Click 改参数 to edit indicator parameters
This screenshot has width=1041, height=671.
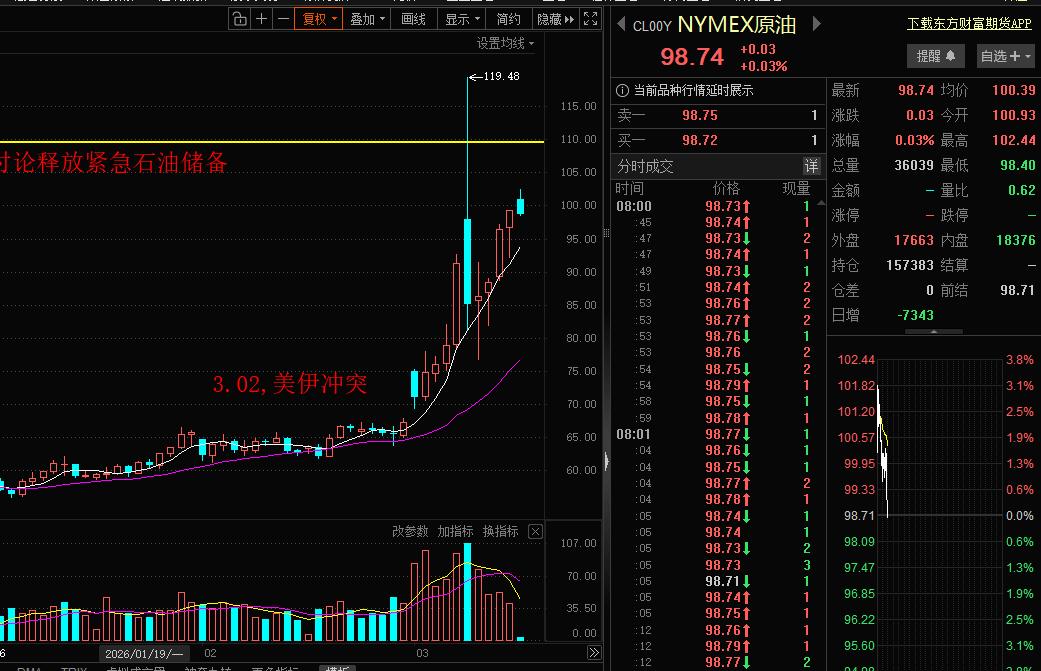[x=410, y=531]
